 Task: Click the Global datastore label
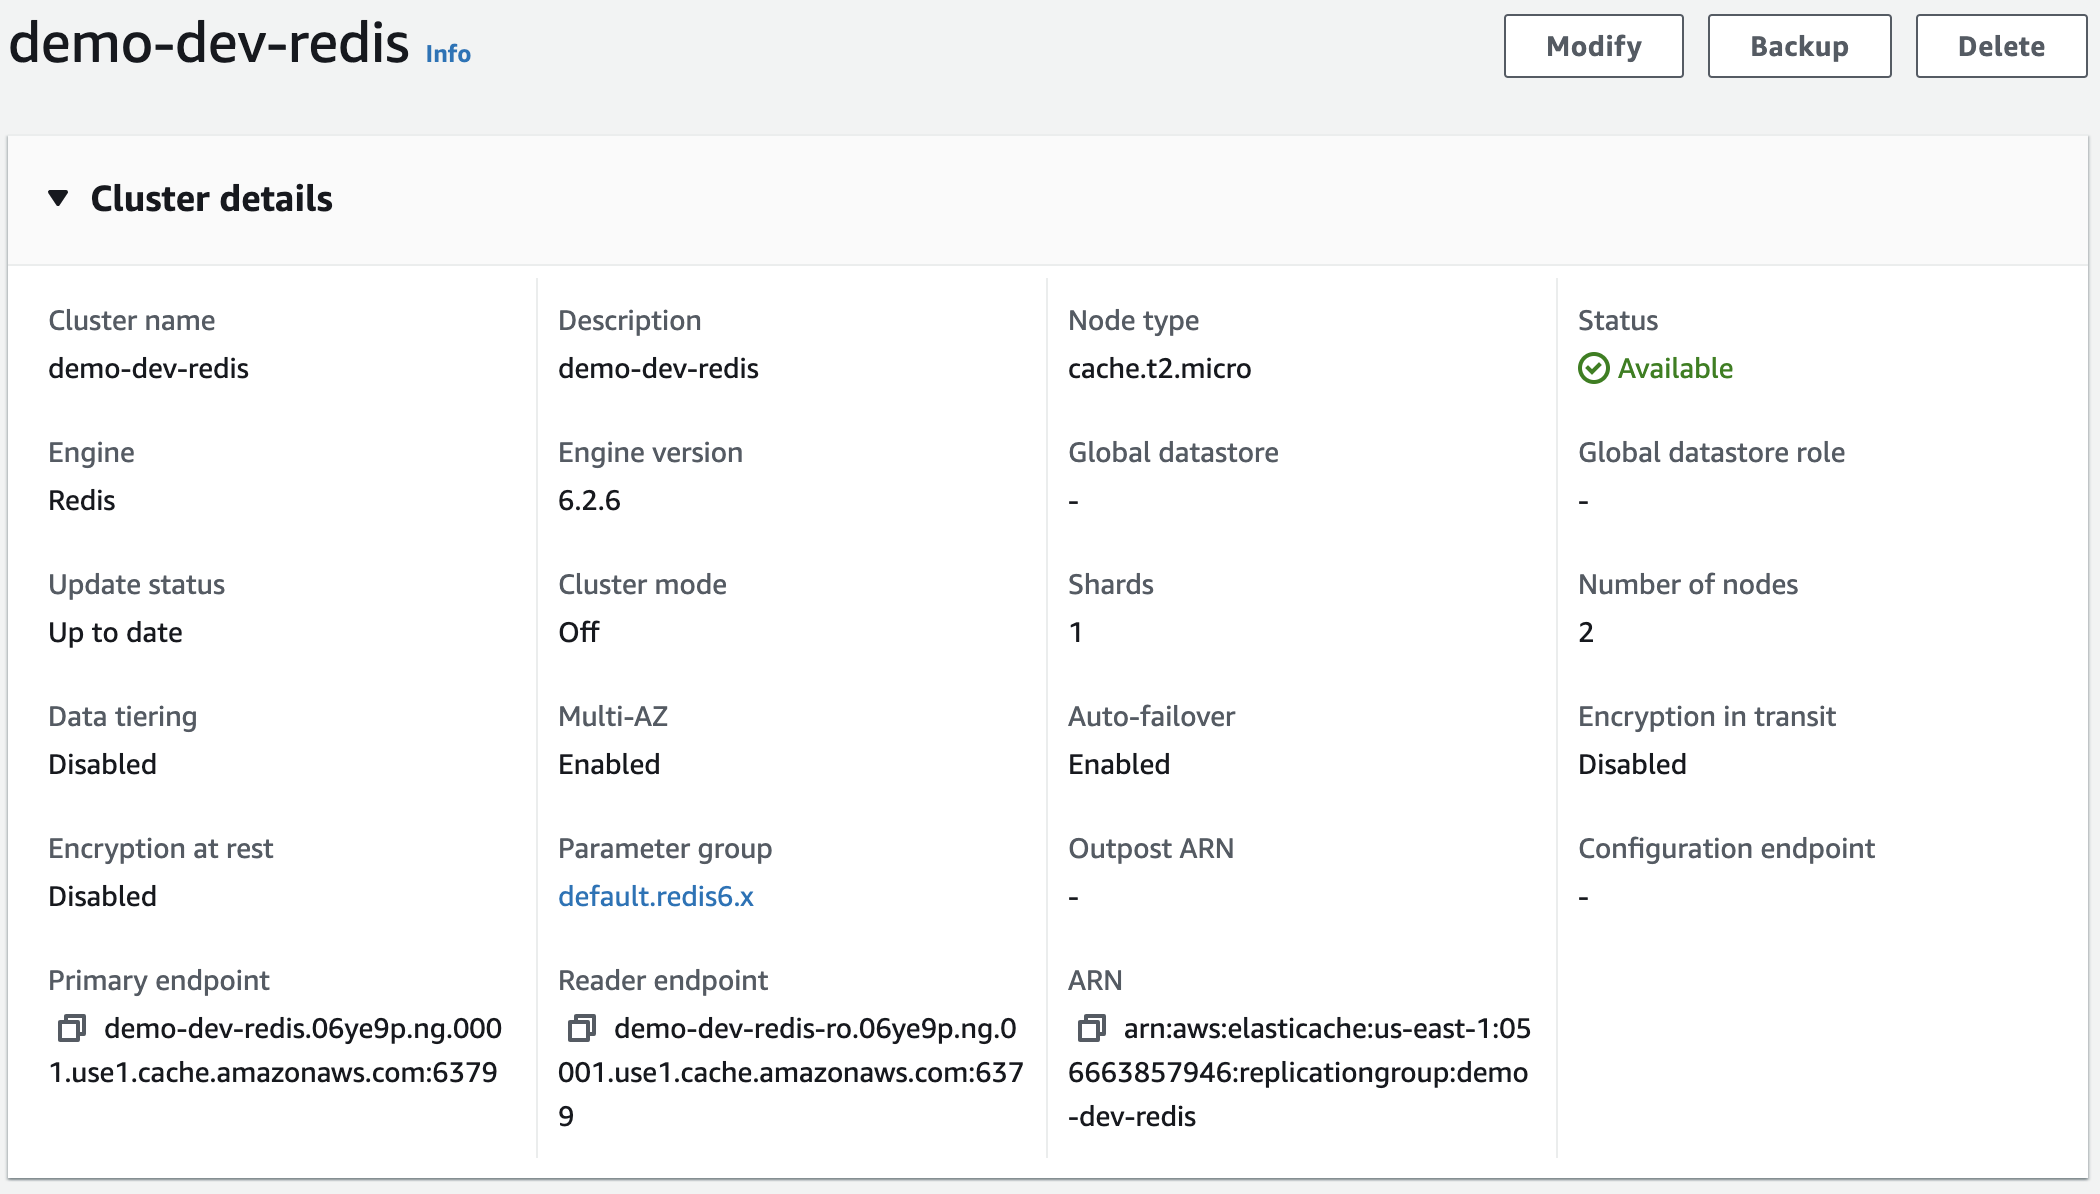pyautogui.click(x=1173, y=452)
